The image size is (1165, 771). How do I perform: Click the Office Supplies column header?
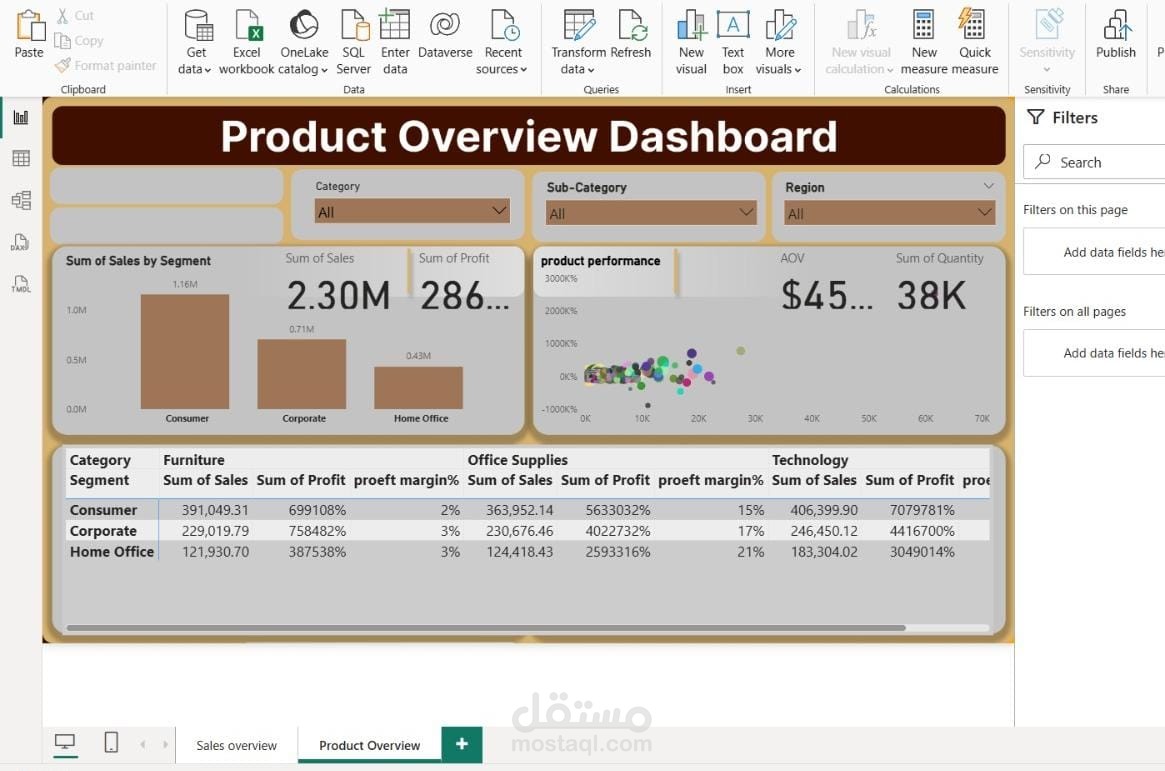(517, 460)
